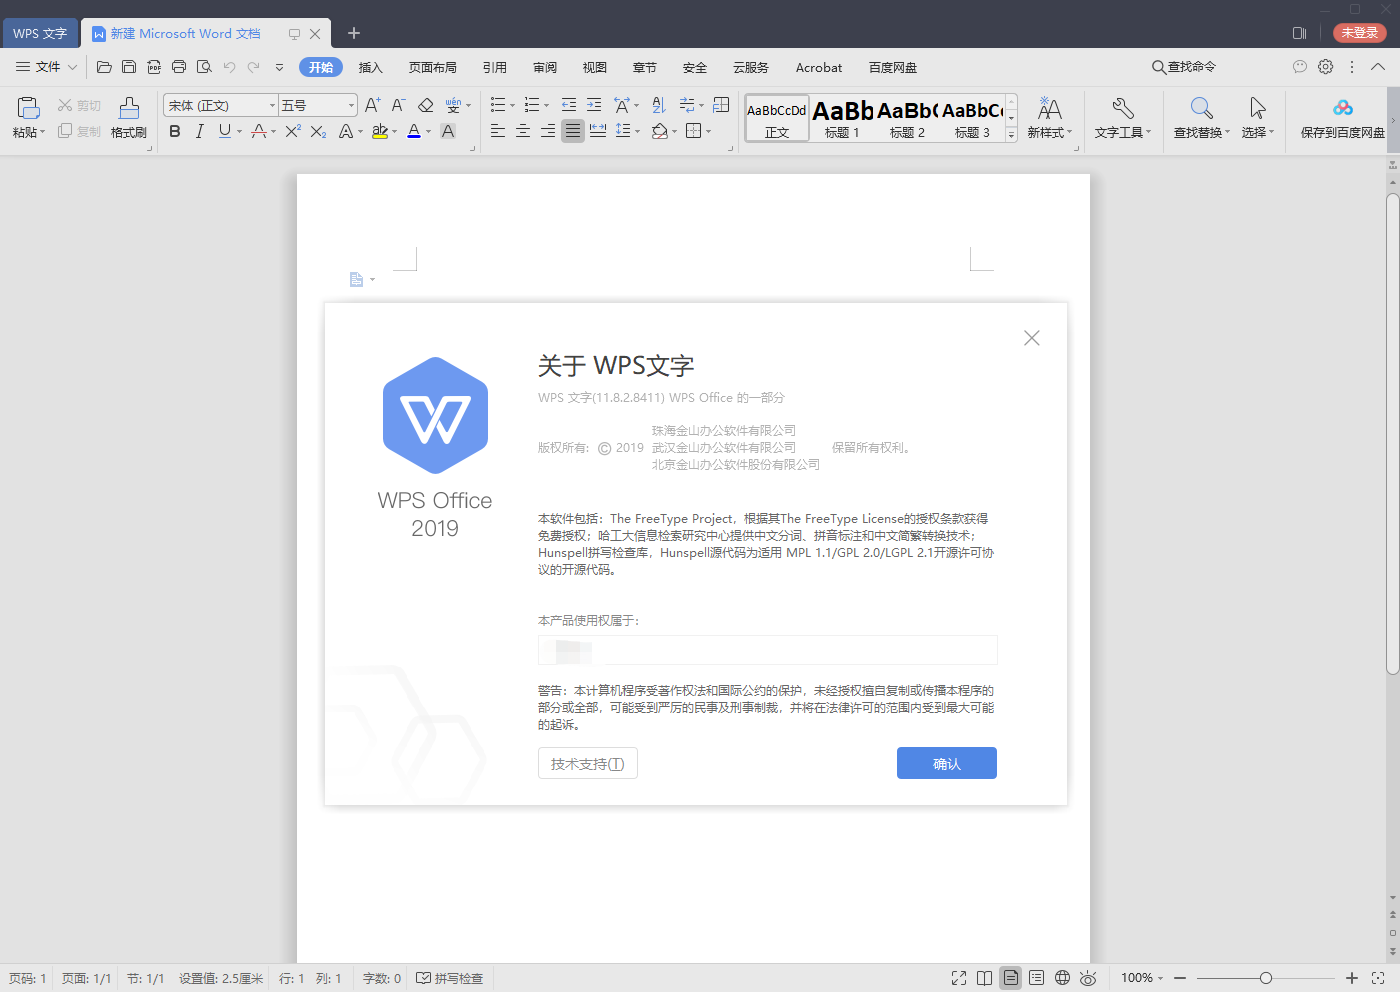Toggle bold formatting
Image resolution: width=1400 pixels, height=992 pixels.
[175, 131]
